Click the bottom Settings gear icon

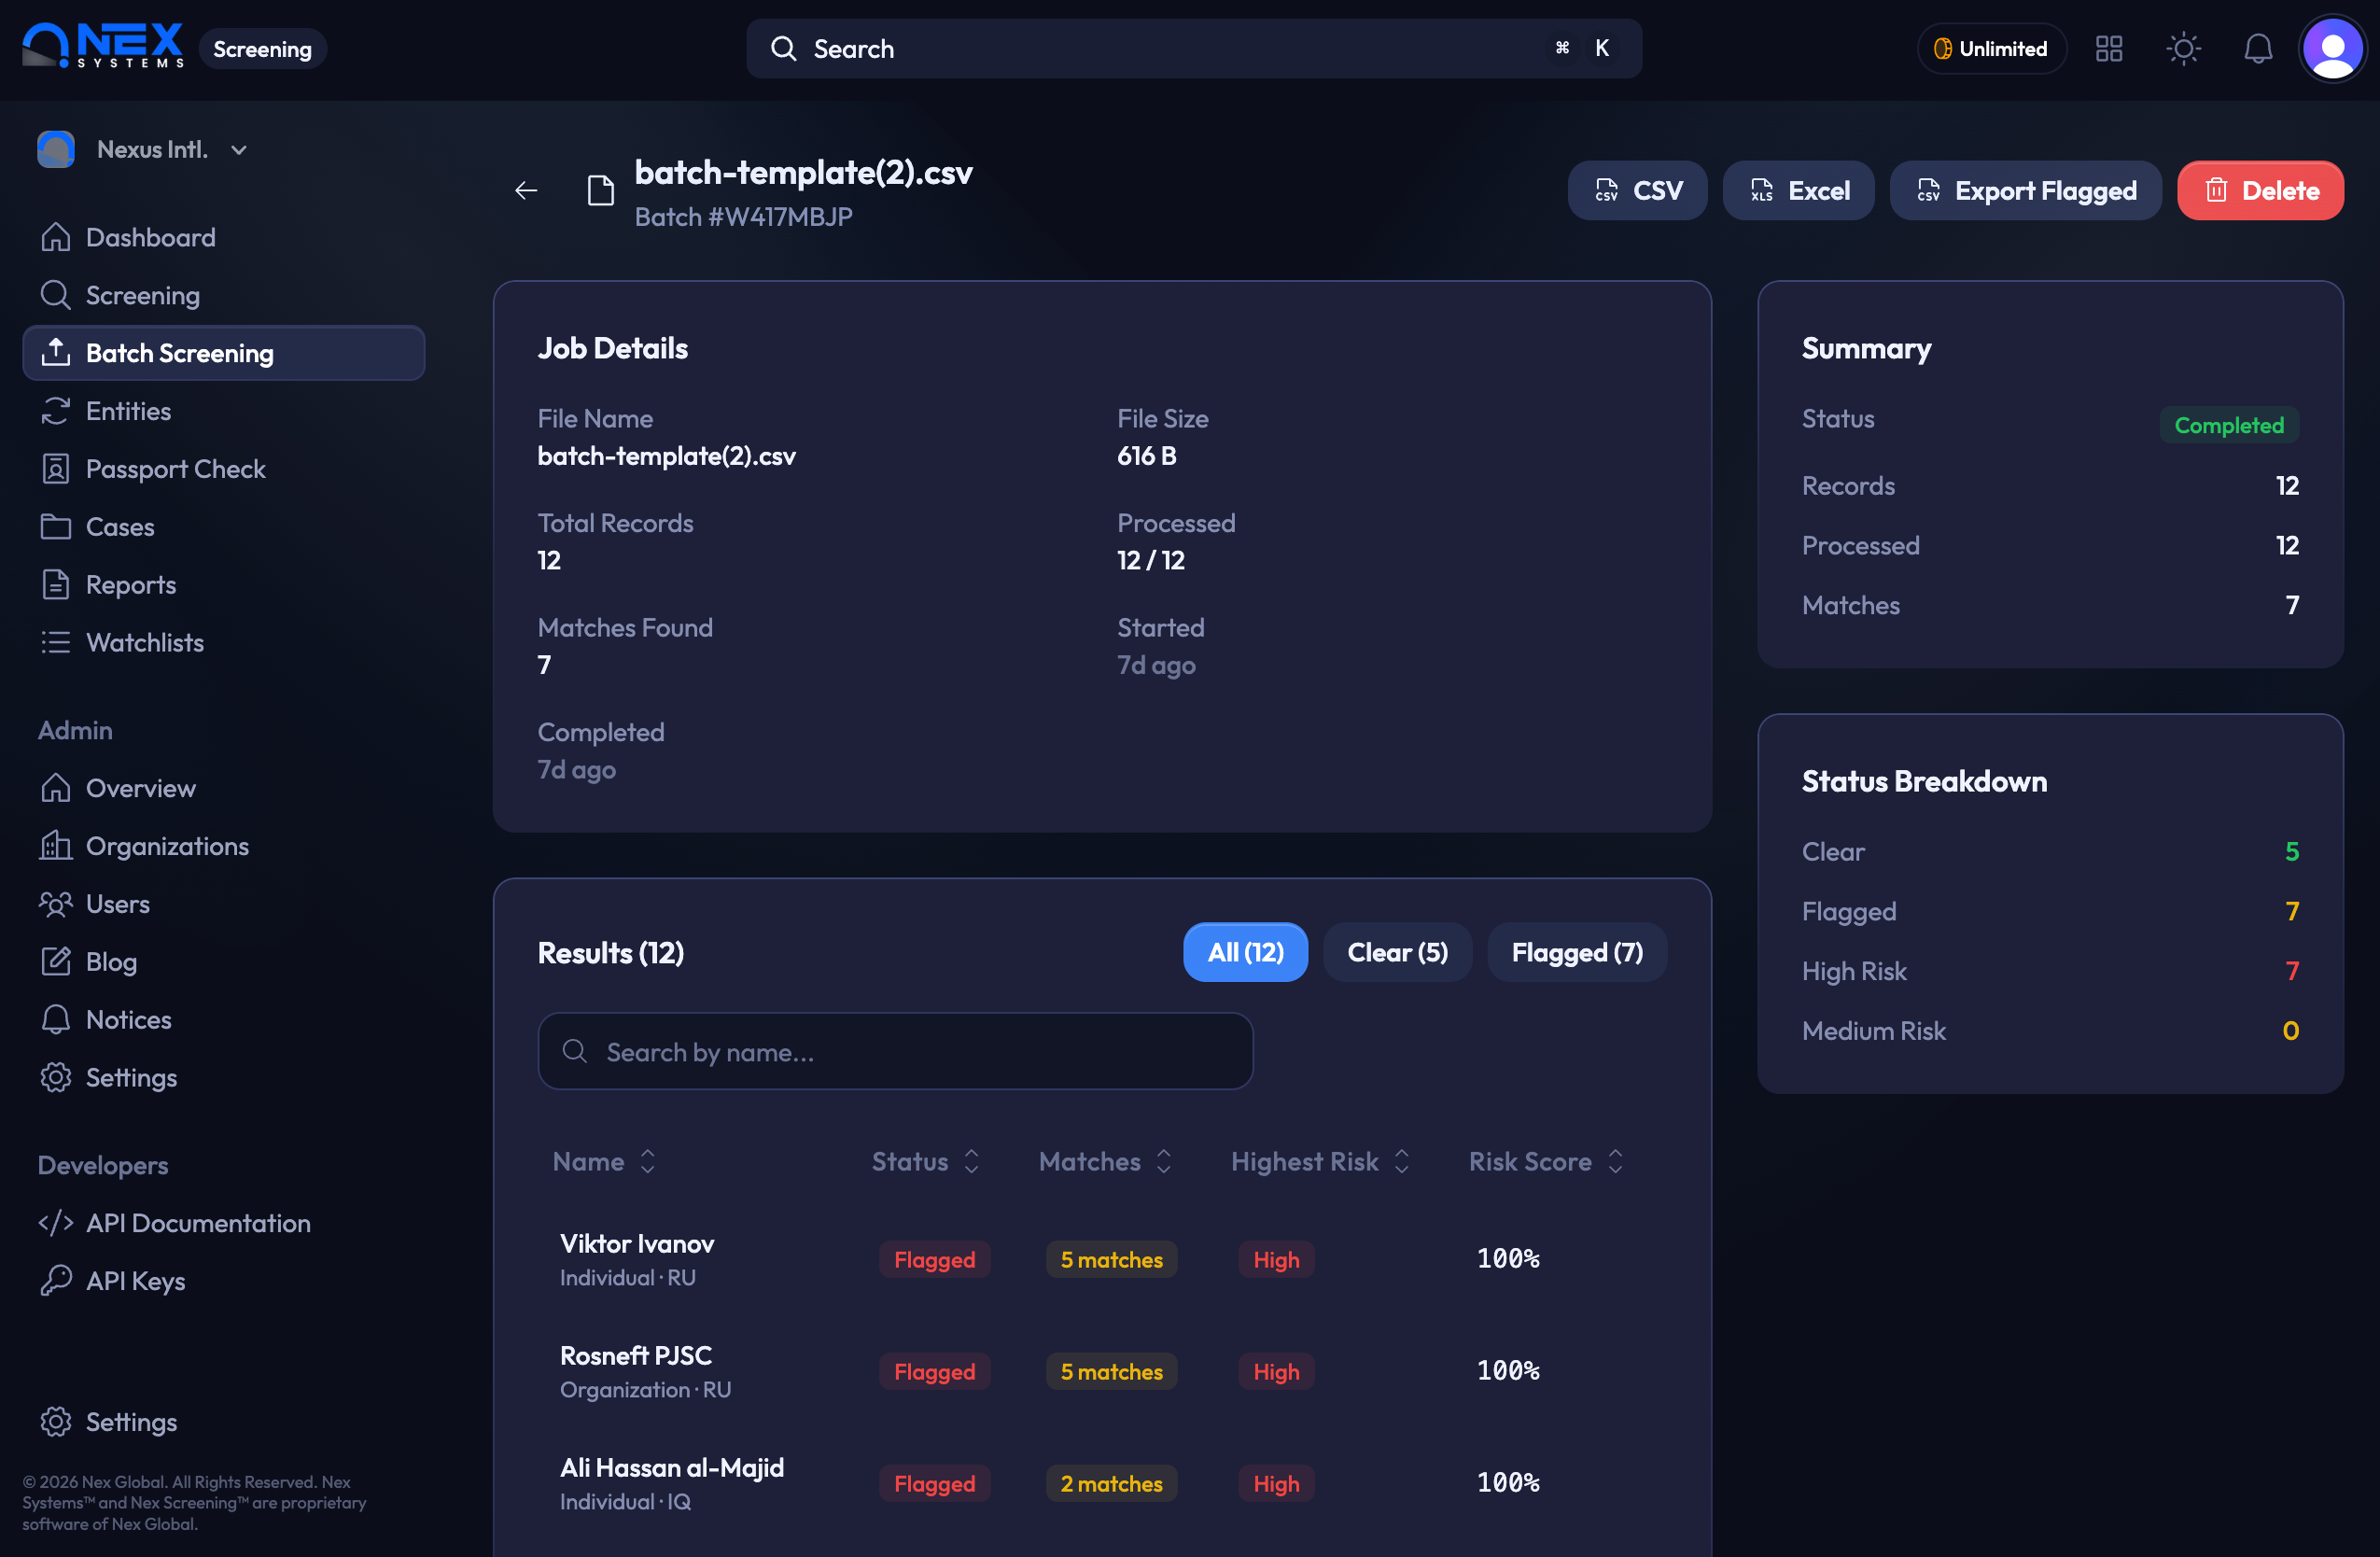point(56,1423)
